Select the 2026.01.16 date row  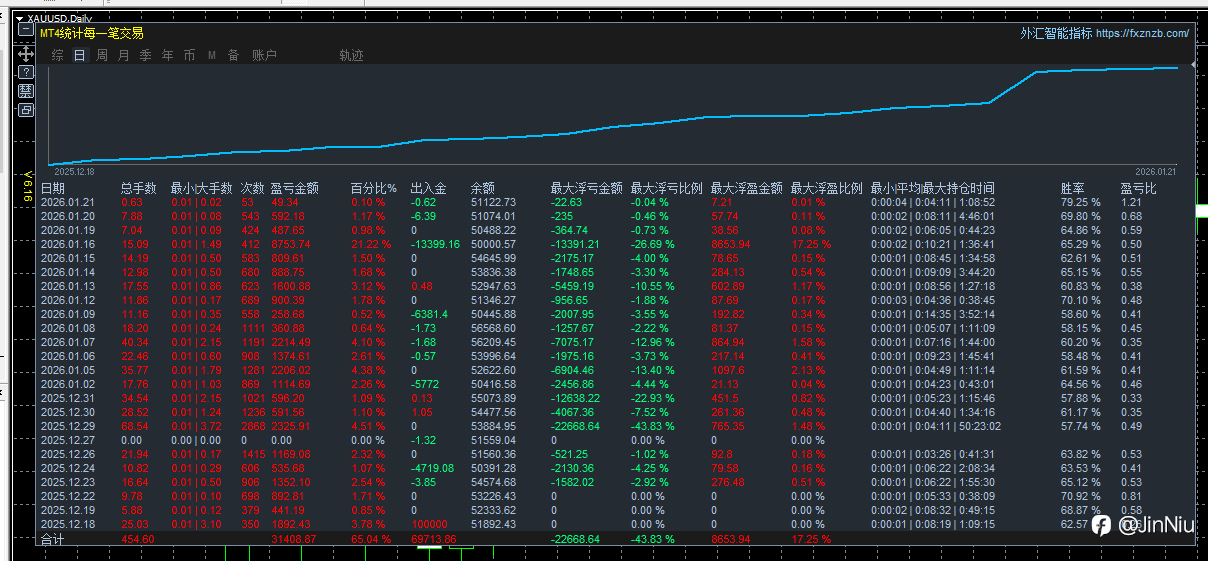[66, 244]
